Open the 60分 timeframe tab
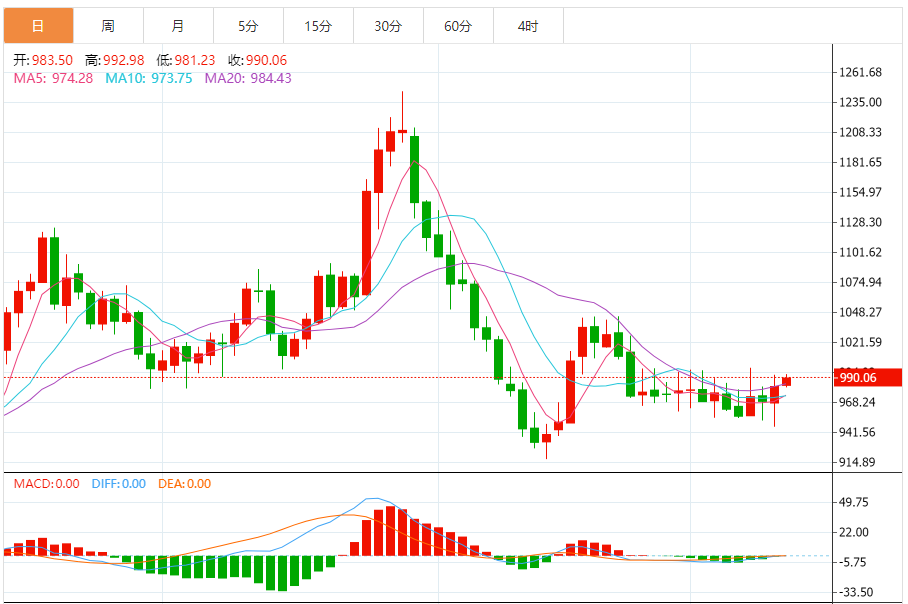The image size is (908, 604). coord(459,26)
